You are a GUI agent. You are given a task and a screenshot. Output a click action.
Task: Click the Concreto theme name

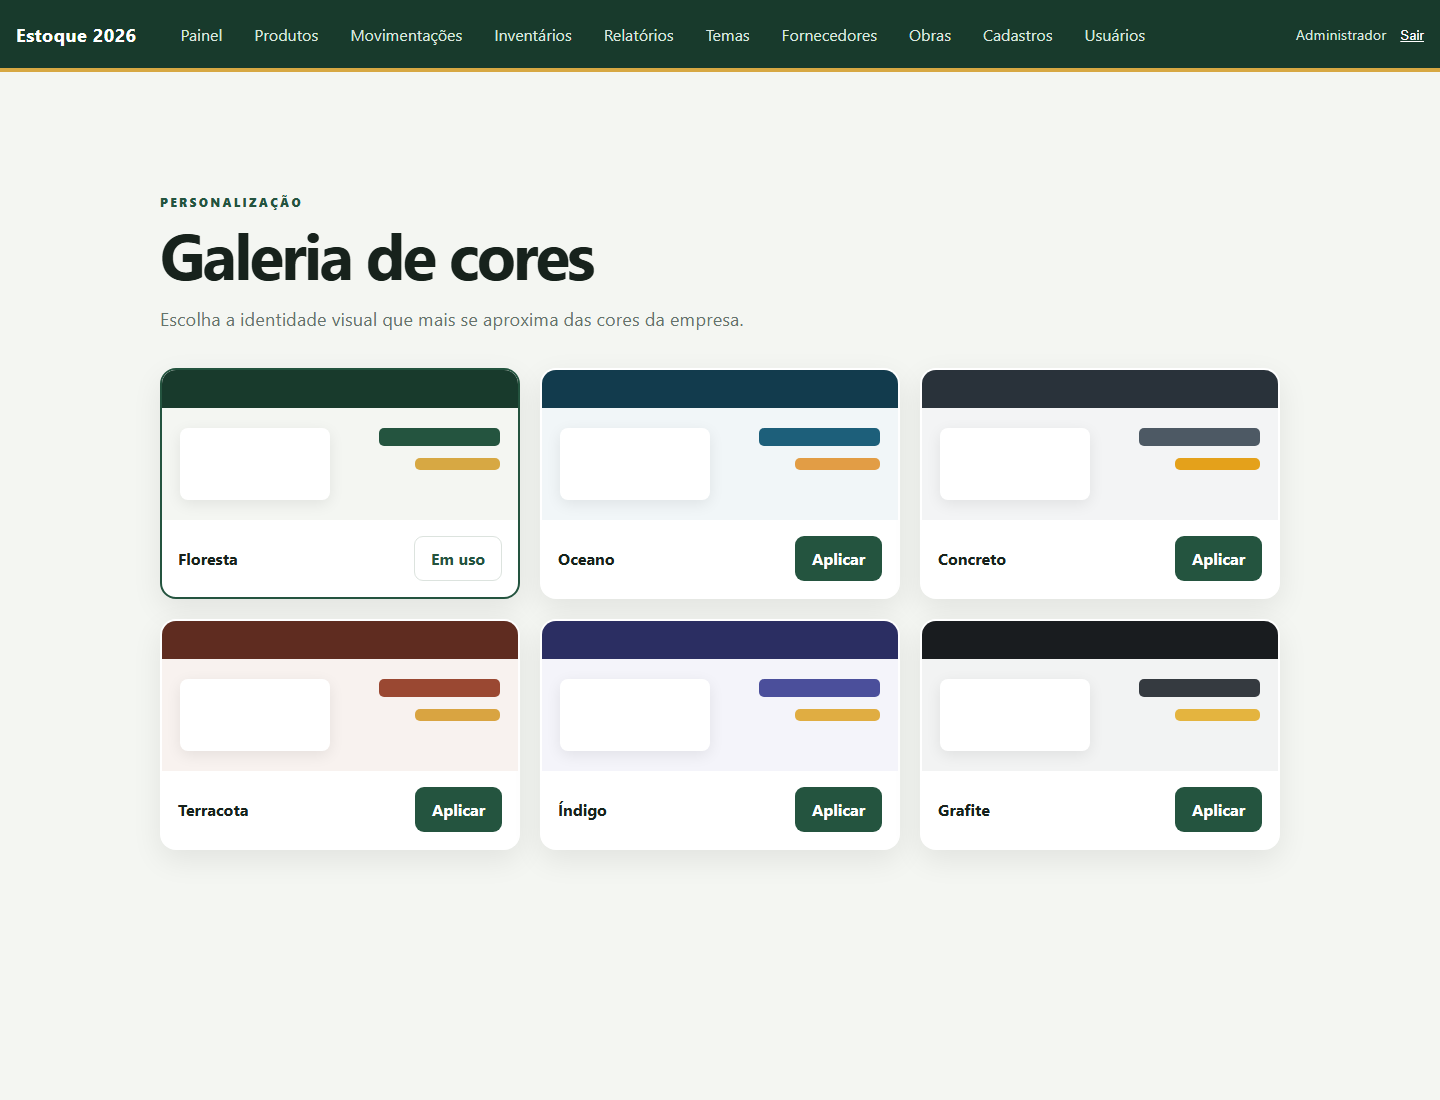(x=972, y=560)
